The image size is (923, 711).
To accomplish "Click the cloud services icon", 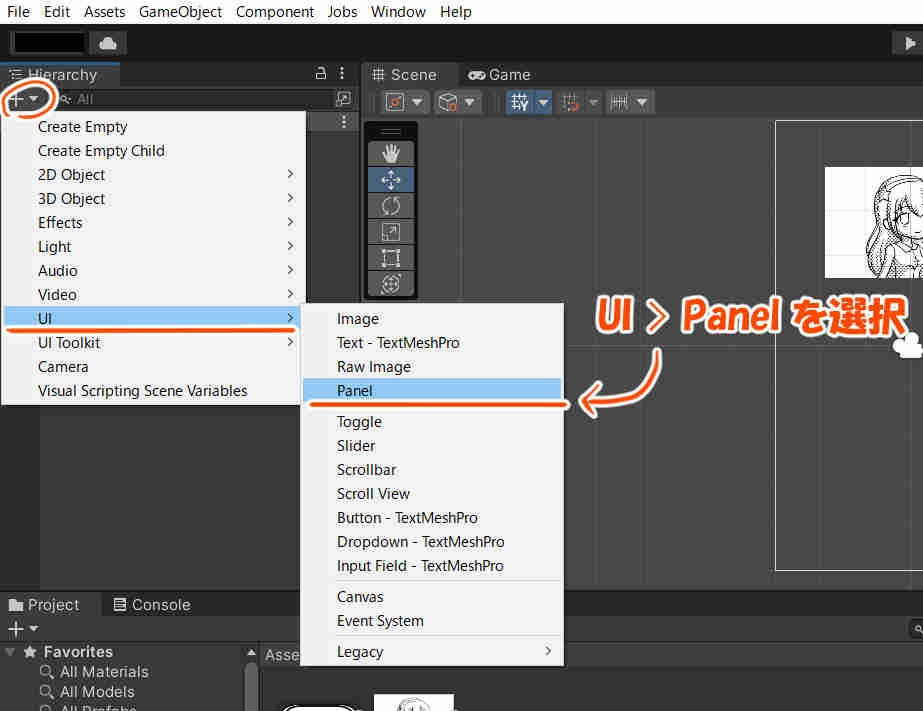I will (108, 43).
